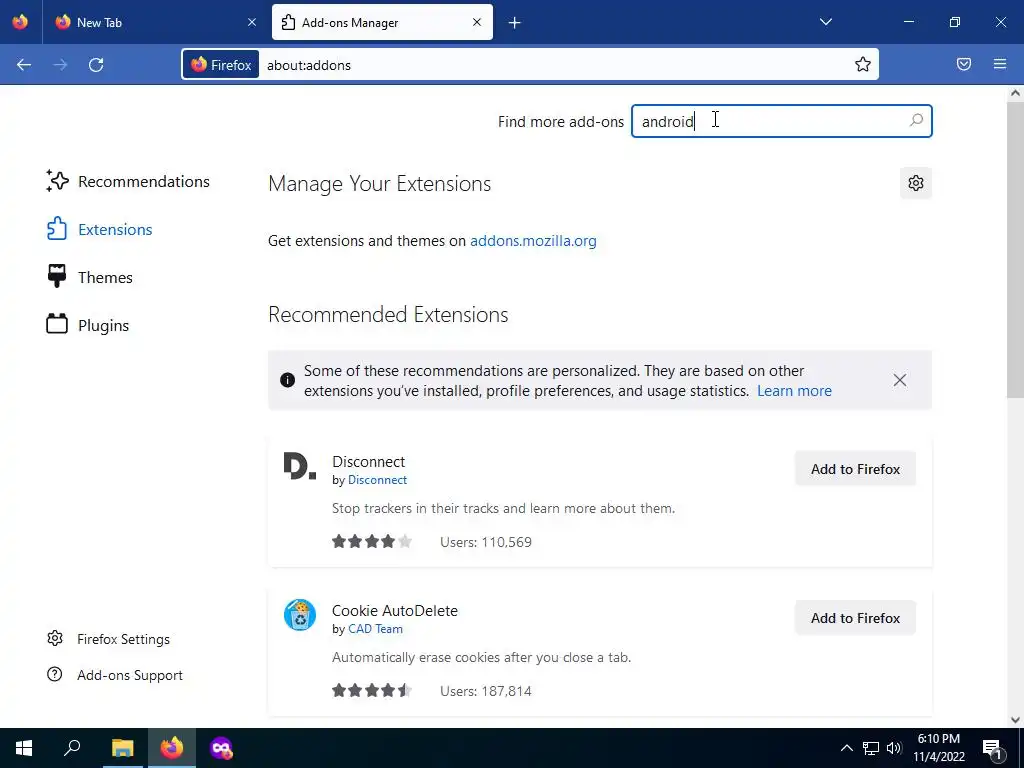
Task: Add Disconnect to Firefox
Action: 855,469
